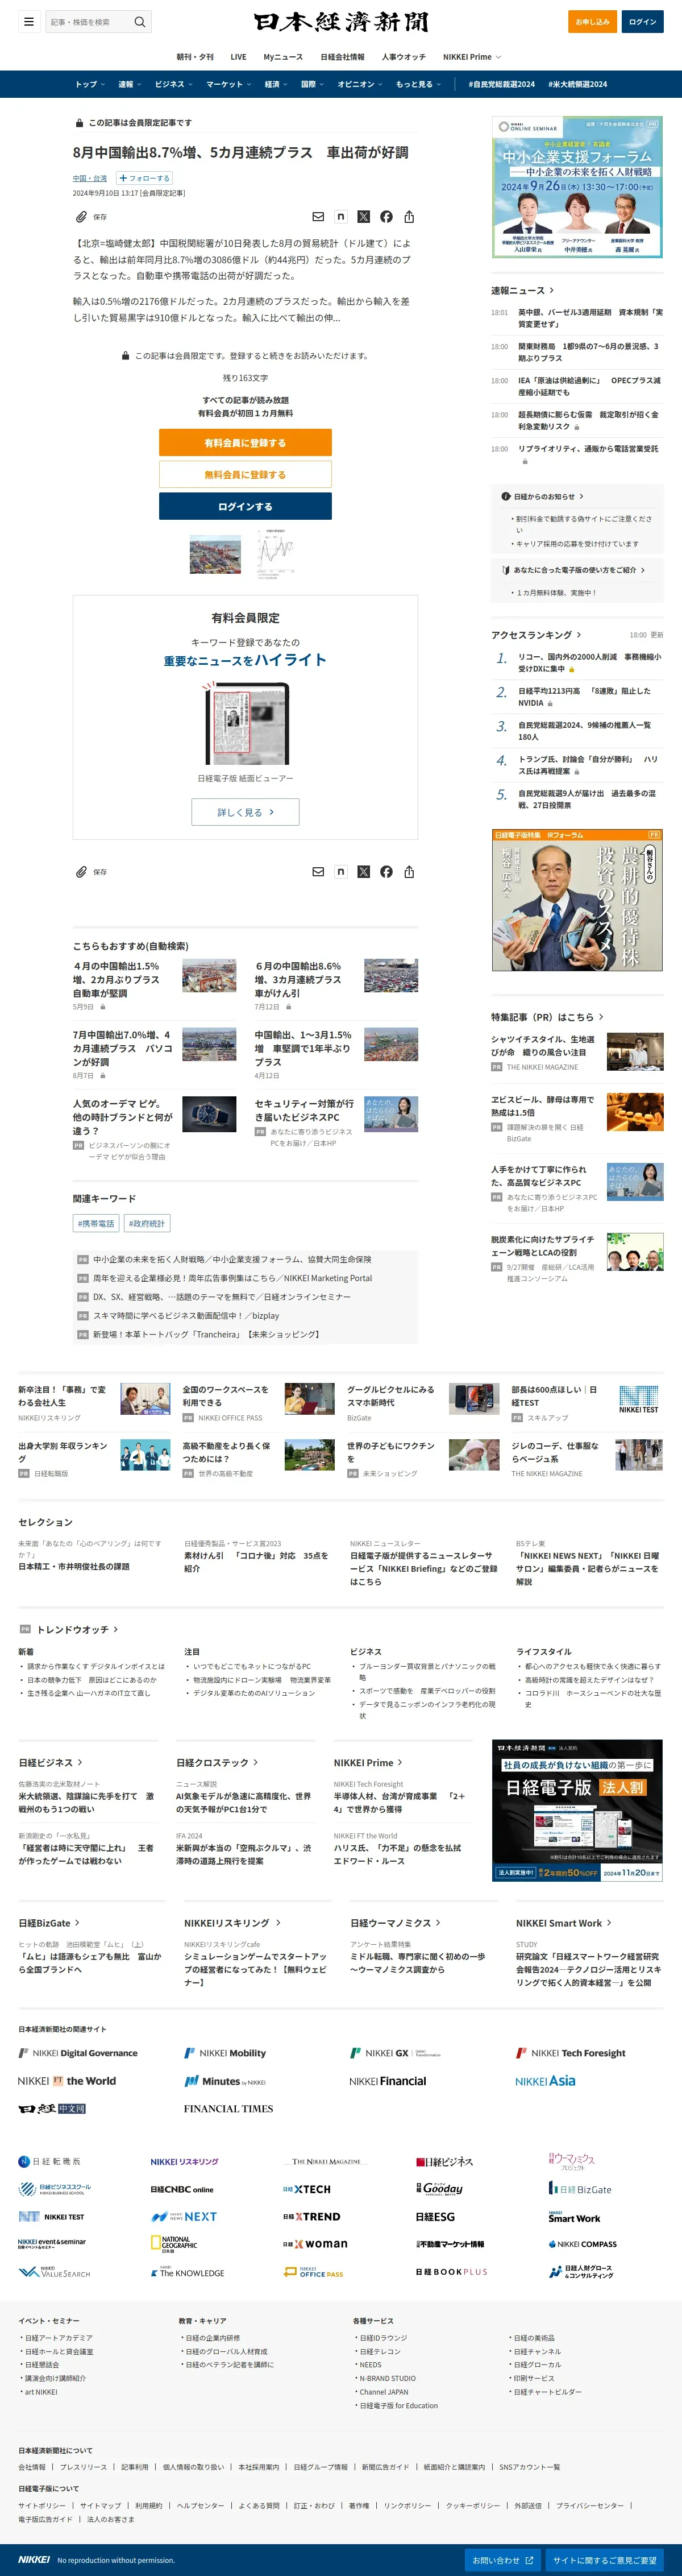Screen dimensions: 682x2576
Task: Select the #携帯電話 keyword tag
Action: tap(96, 1223)
